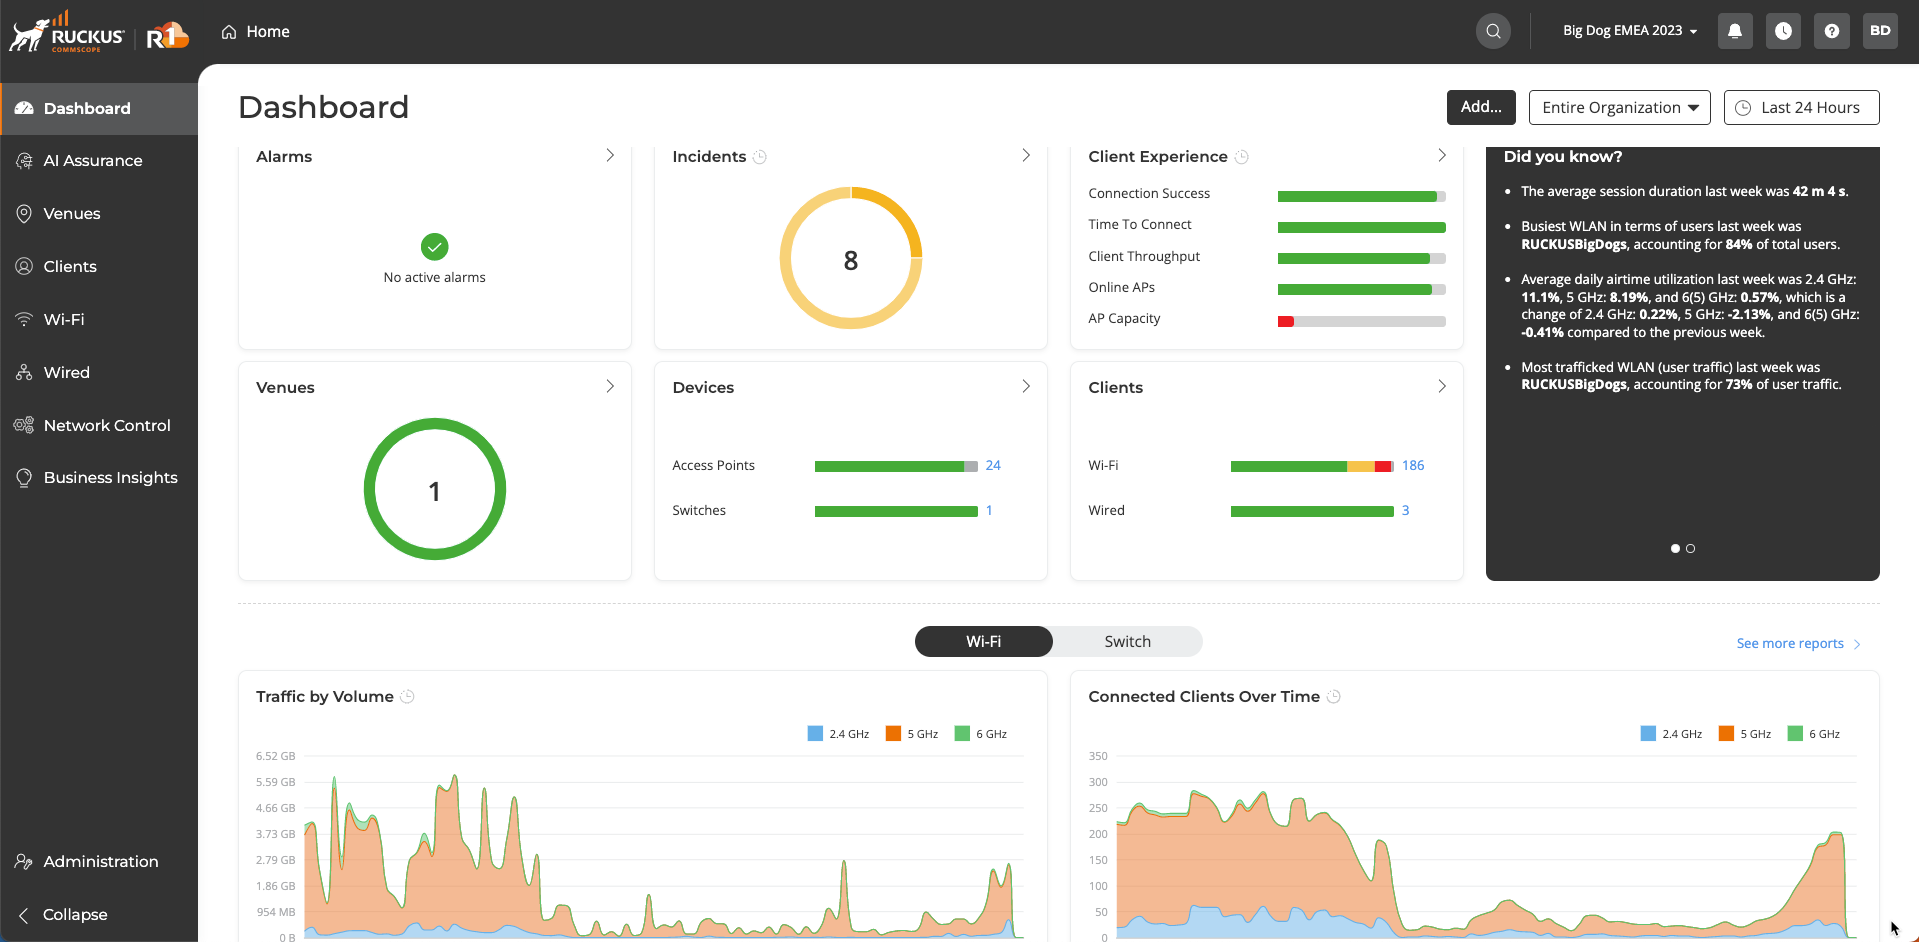
Task: Click the Last 24 Hours time selector
Action: coord(1801,108)
